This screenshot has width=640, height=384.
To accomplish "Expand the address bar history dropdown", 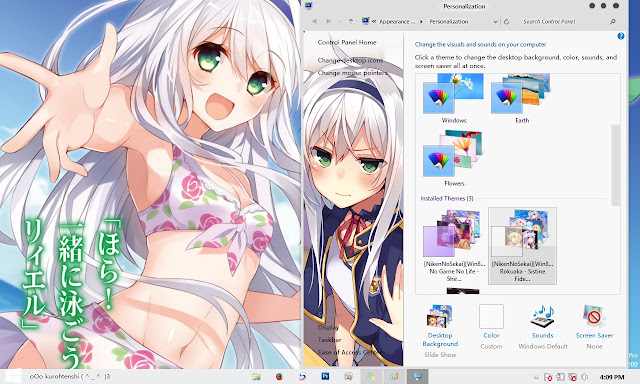I will pyautogui.click(x=495, y=22).
